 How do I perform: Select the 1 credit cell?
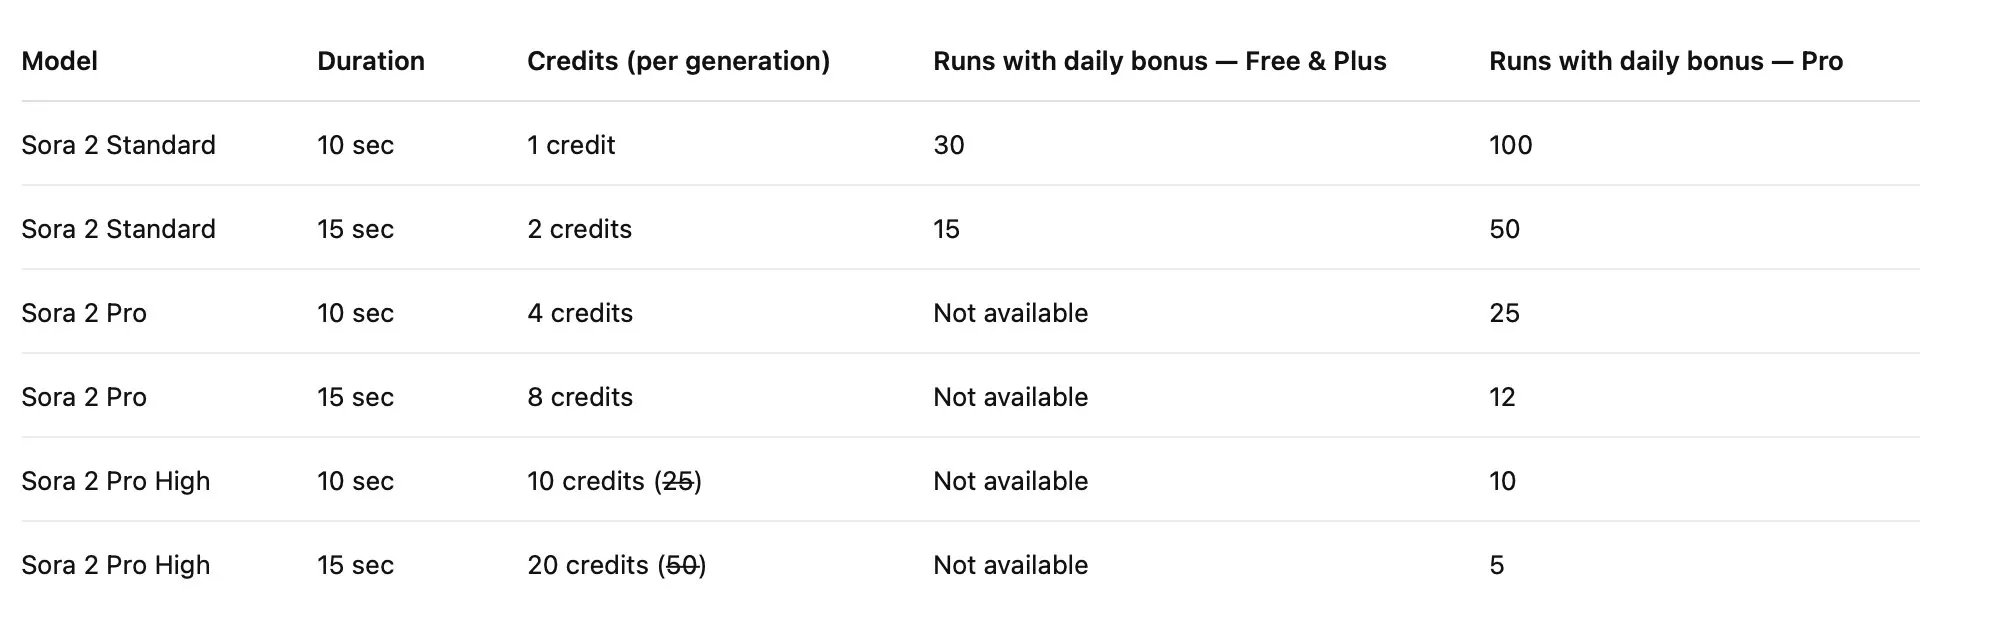coord(570,145)
